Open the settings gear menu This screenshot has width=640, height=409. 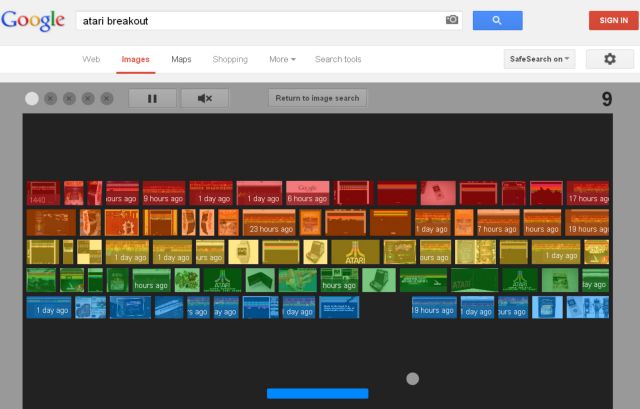click(610, 59)
